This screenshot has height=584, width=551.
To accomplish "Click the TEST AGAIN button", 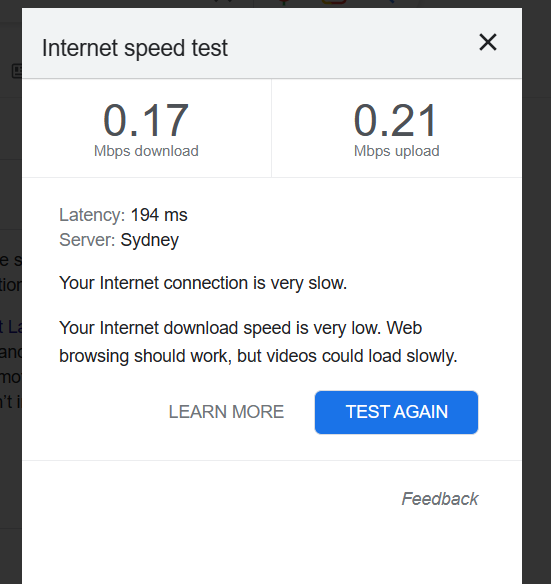I will pyautogui.click(x=396, y=412).
